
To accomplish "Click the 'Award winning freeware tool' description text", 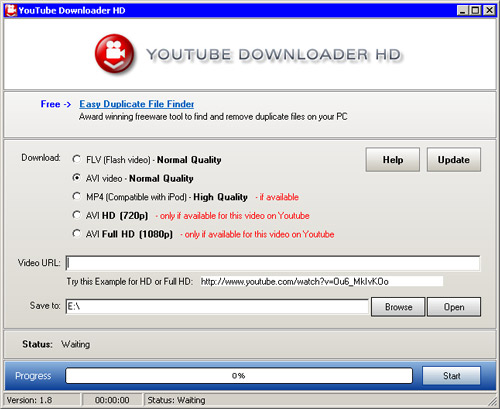I will [x=213, y=117].
